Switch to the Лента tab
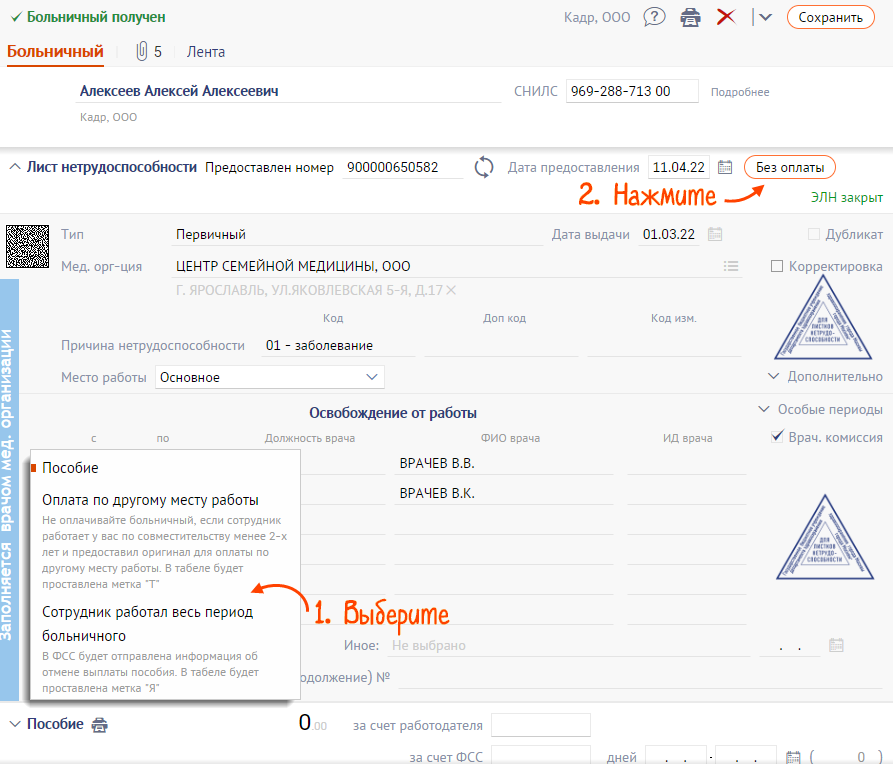The image size is (893, 764). [205, 52]
